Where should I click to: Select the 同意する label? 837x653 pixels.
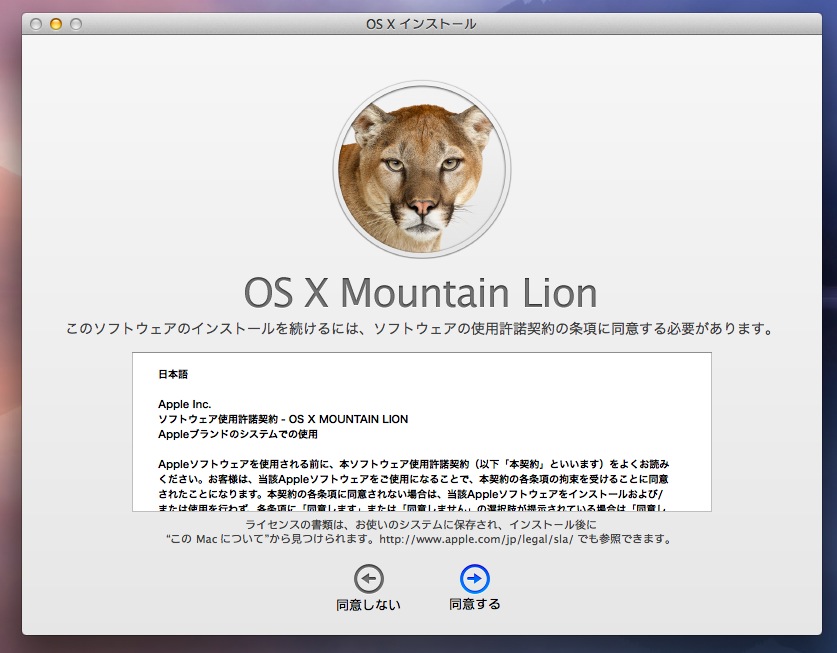coord(475,604)
